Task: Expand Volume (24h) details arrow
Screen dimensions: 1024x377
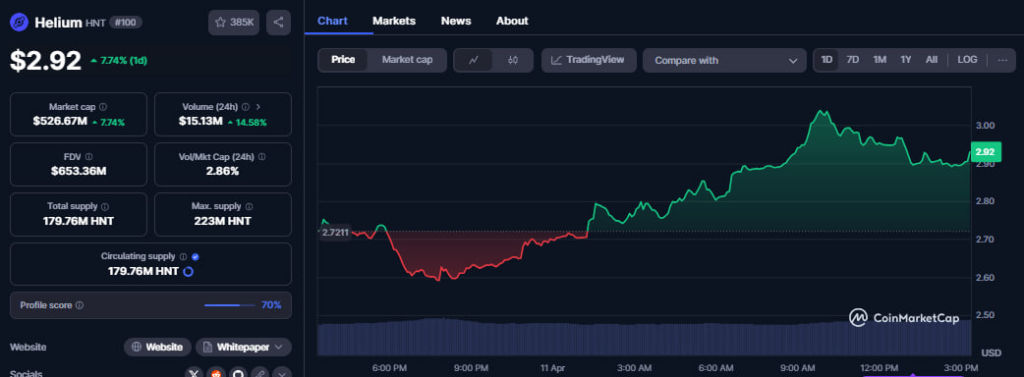Action: [259, 107]
